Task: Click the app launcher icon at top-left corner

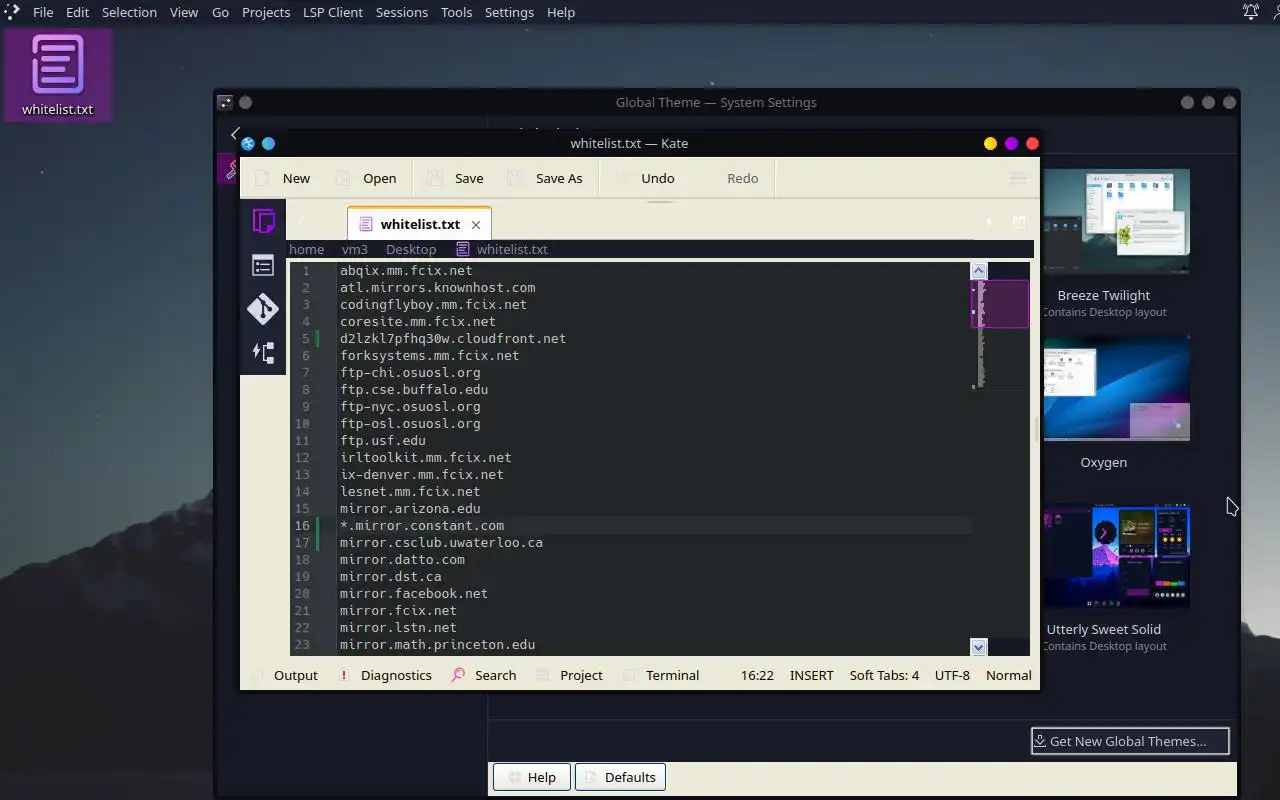Action: (x=10, y=12)
